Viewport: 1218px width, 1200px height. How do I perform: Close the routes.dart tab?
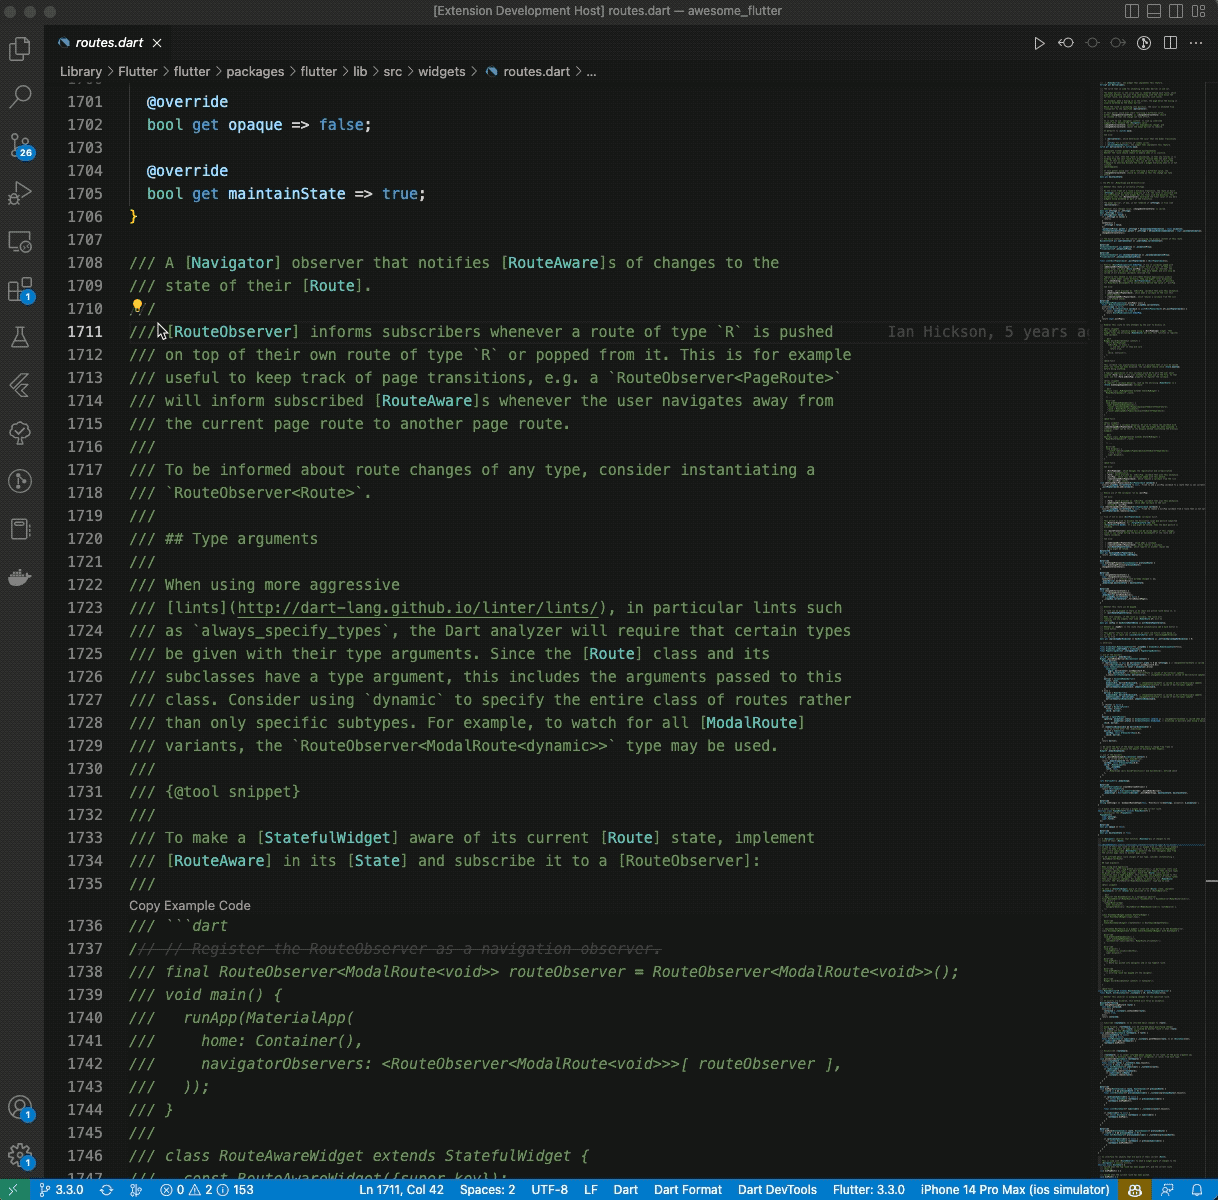(157, 43)
